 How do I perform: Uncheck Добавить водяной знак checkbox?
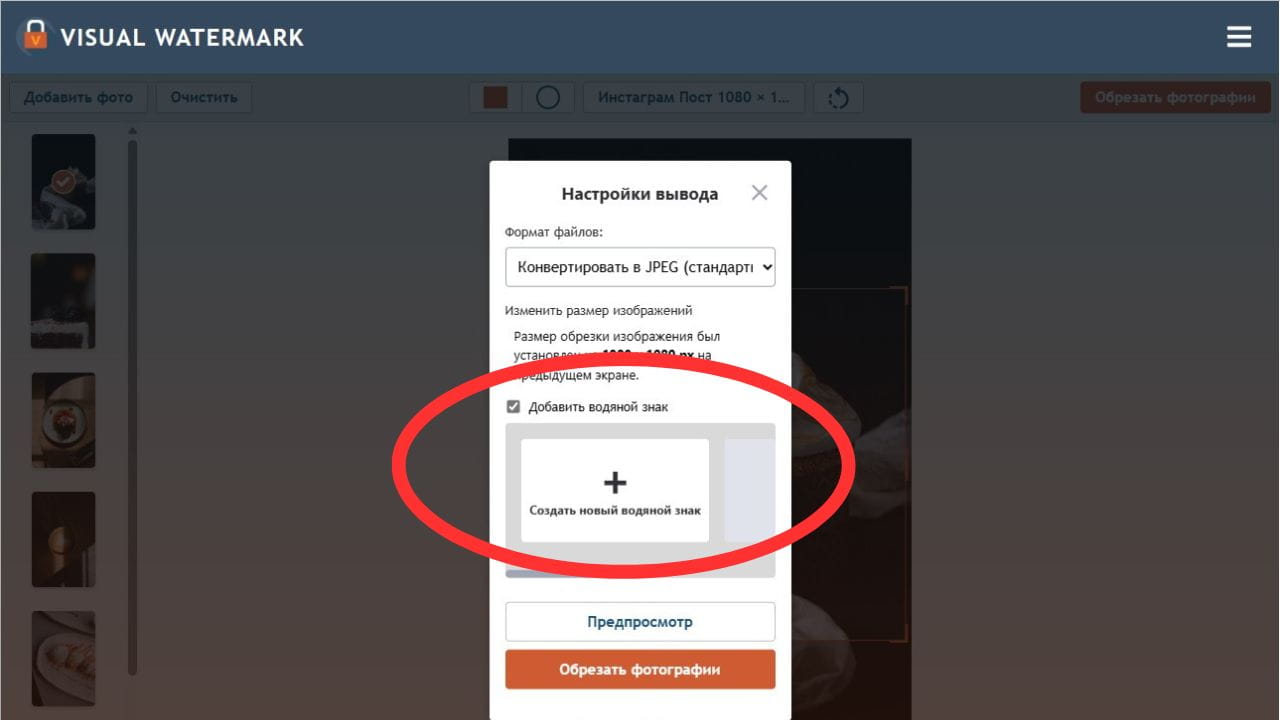pos(513,407)
